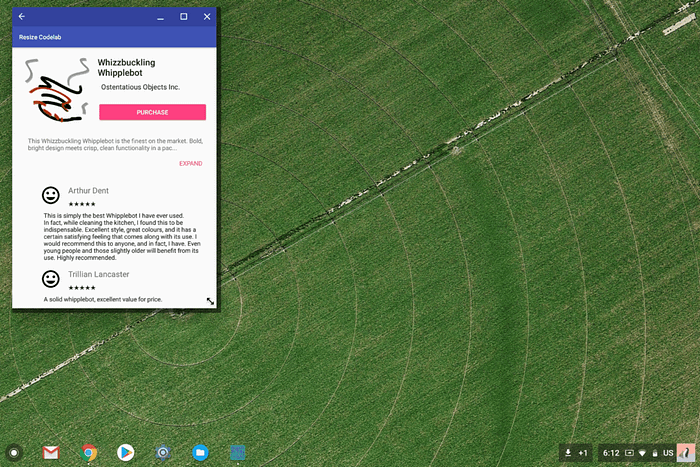The width and height of the screenshot is (700, 467).
Task: Click the US keyboard layout indicator
Action: (x=668, y=453)
